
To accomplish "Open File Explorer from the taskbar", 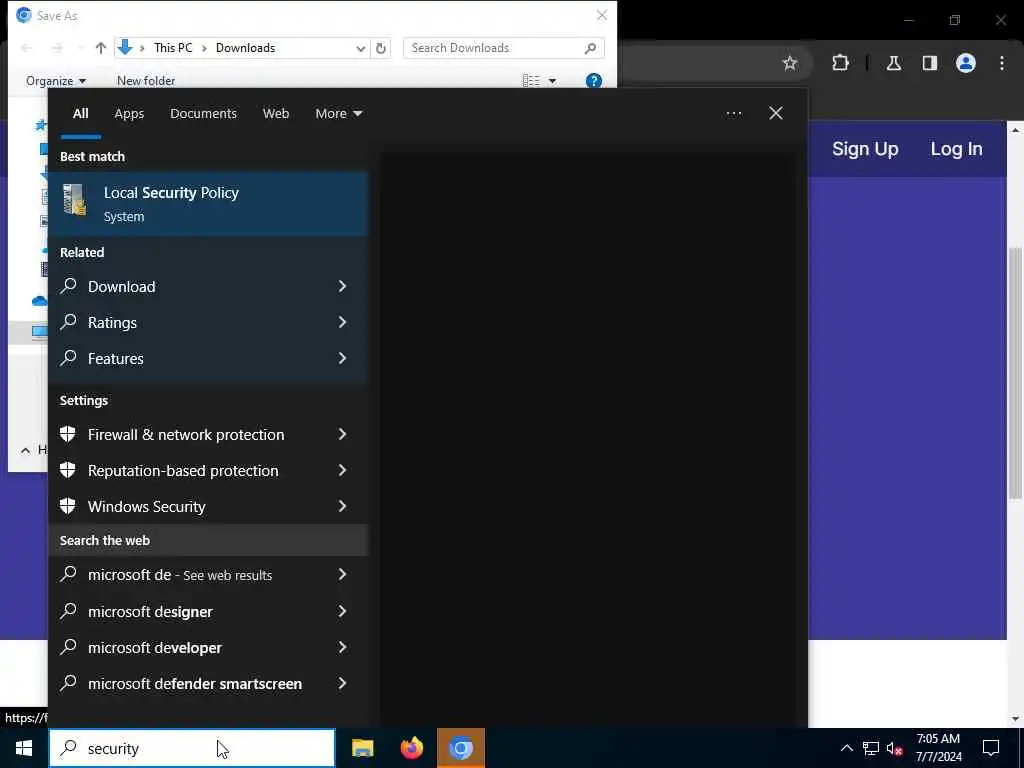I will [x=362, y=748].
